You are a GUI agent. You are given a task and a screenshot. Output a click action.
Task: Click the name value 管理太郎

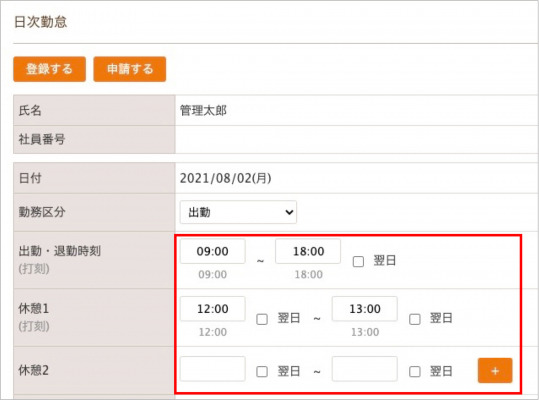click(203, 111)
